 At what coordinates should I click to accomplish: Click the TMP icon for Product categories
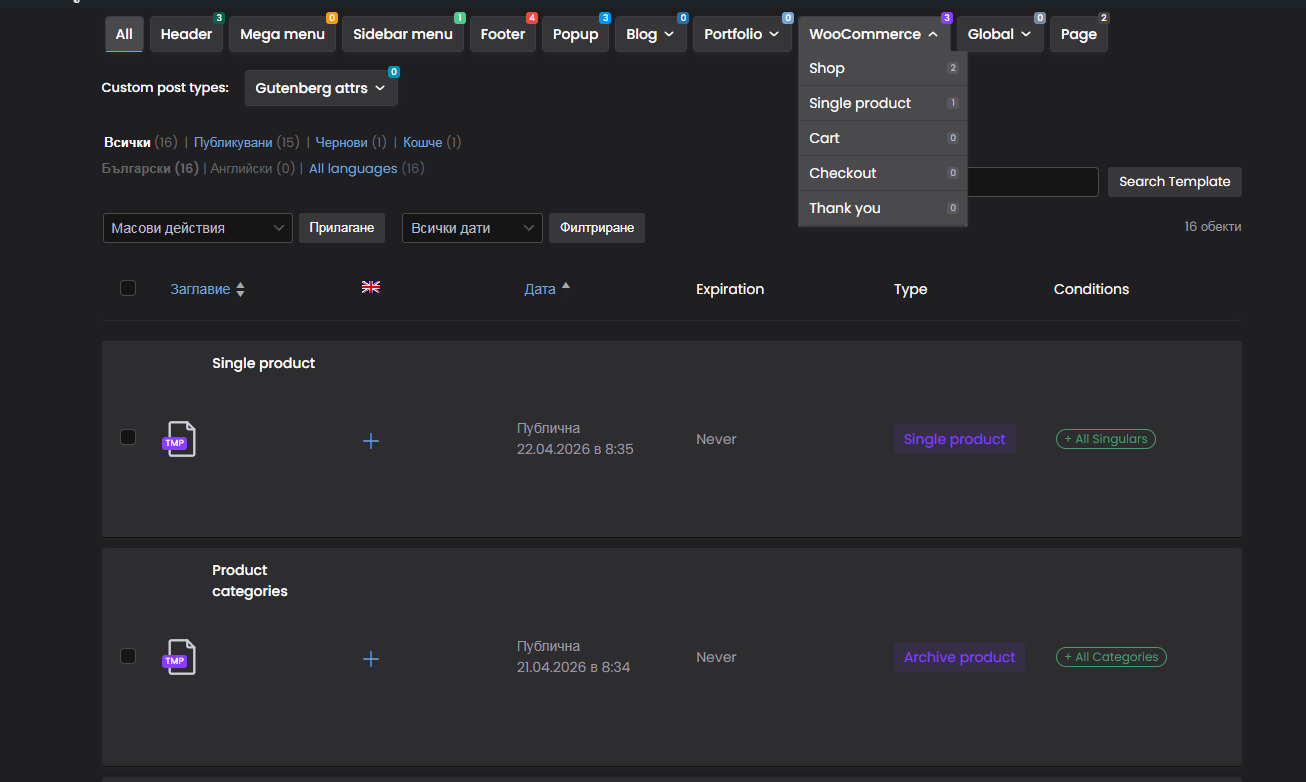pyautogui.click(x=179, y=657)
